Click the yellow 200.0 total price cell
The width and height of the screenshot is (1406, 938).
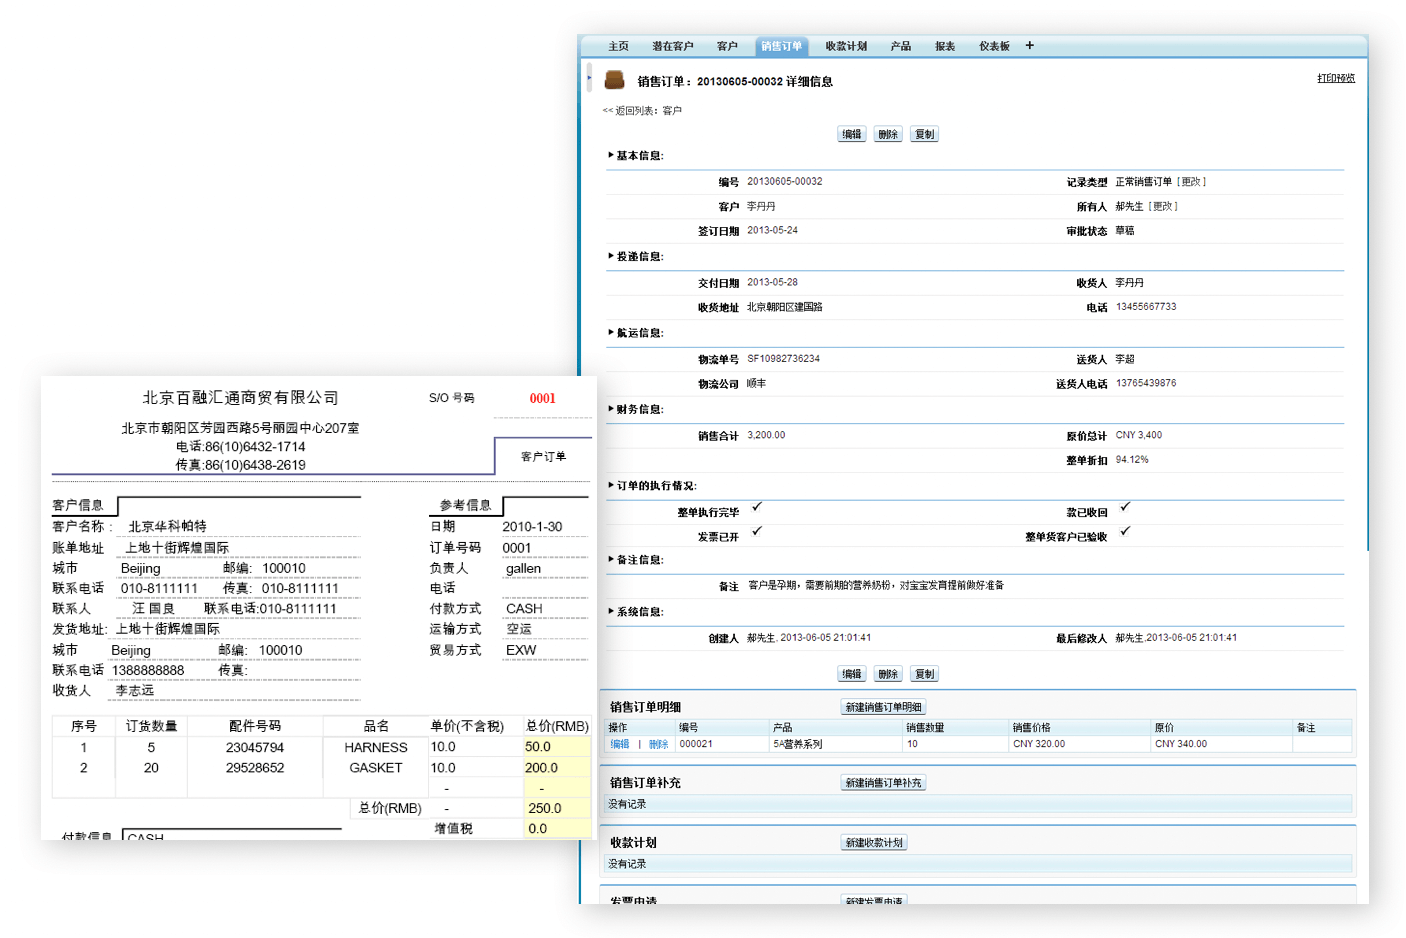[x=557, y=768]
